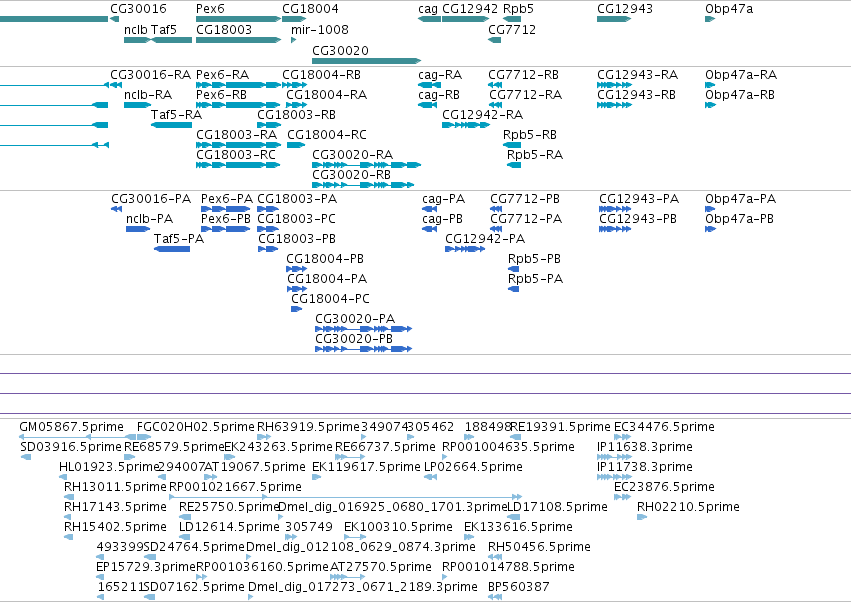Select the cag gene feature
This screenshot has width=851, height=602.
(x=429, y=19)
